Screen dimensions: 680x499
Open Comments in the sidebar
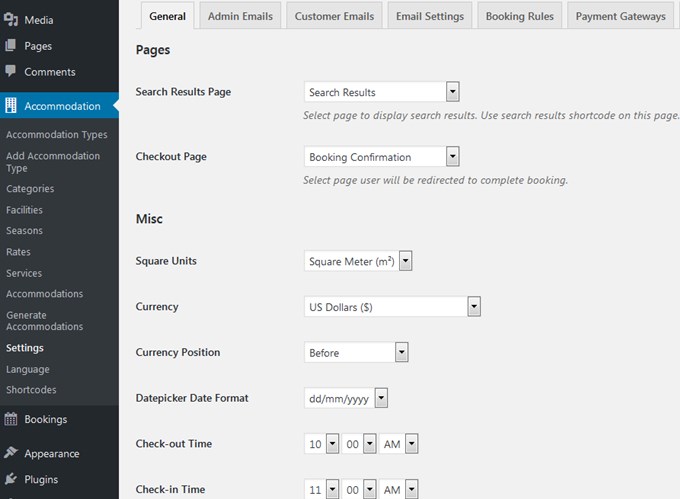(49, 72)
